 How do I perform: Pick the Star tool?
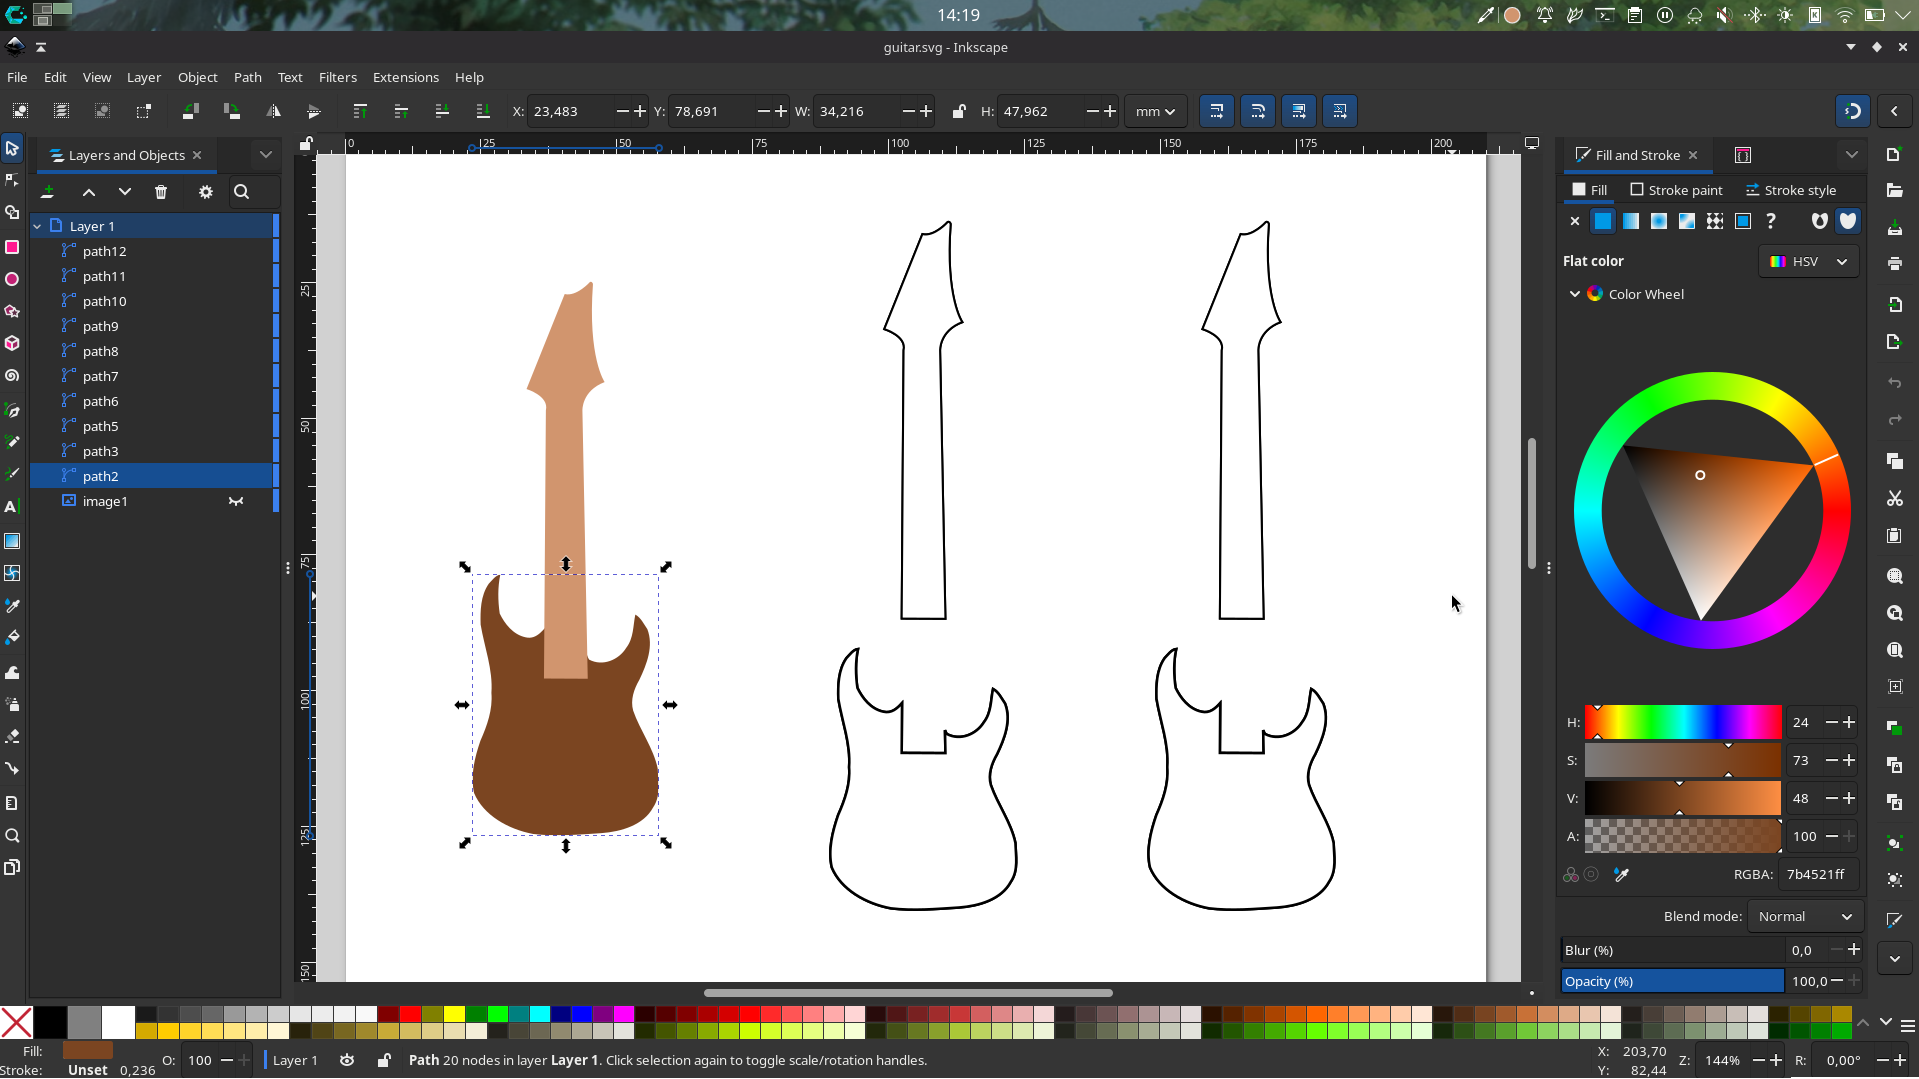point(12,311)
